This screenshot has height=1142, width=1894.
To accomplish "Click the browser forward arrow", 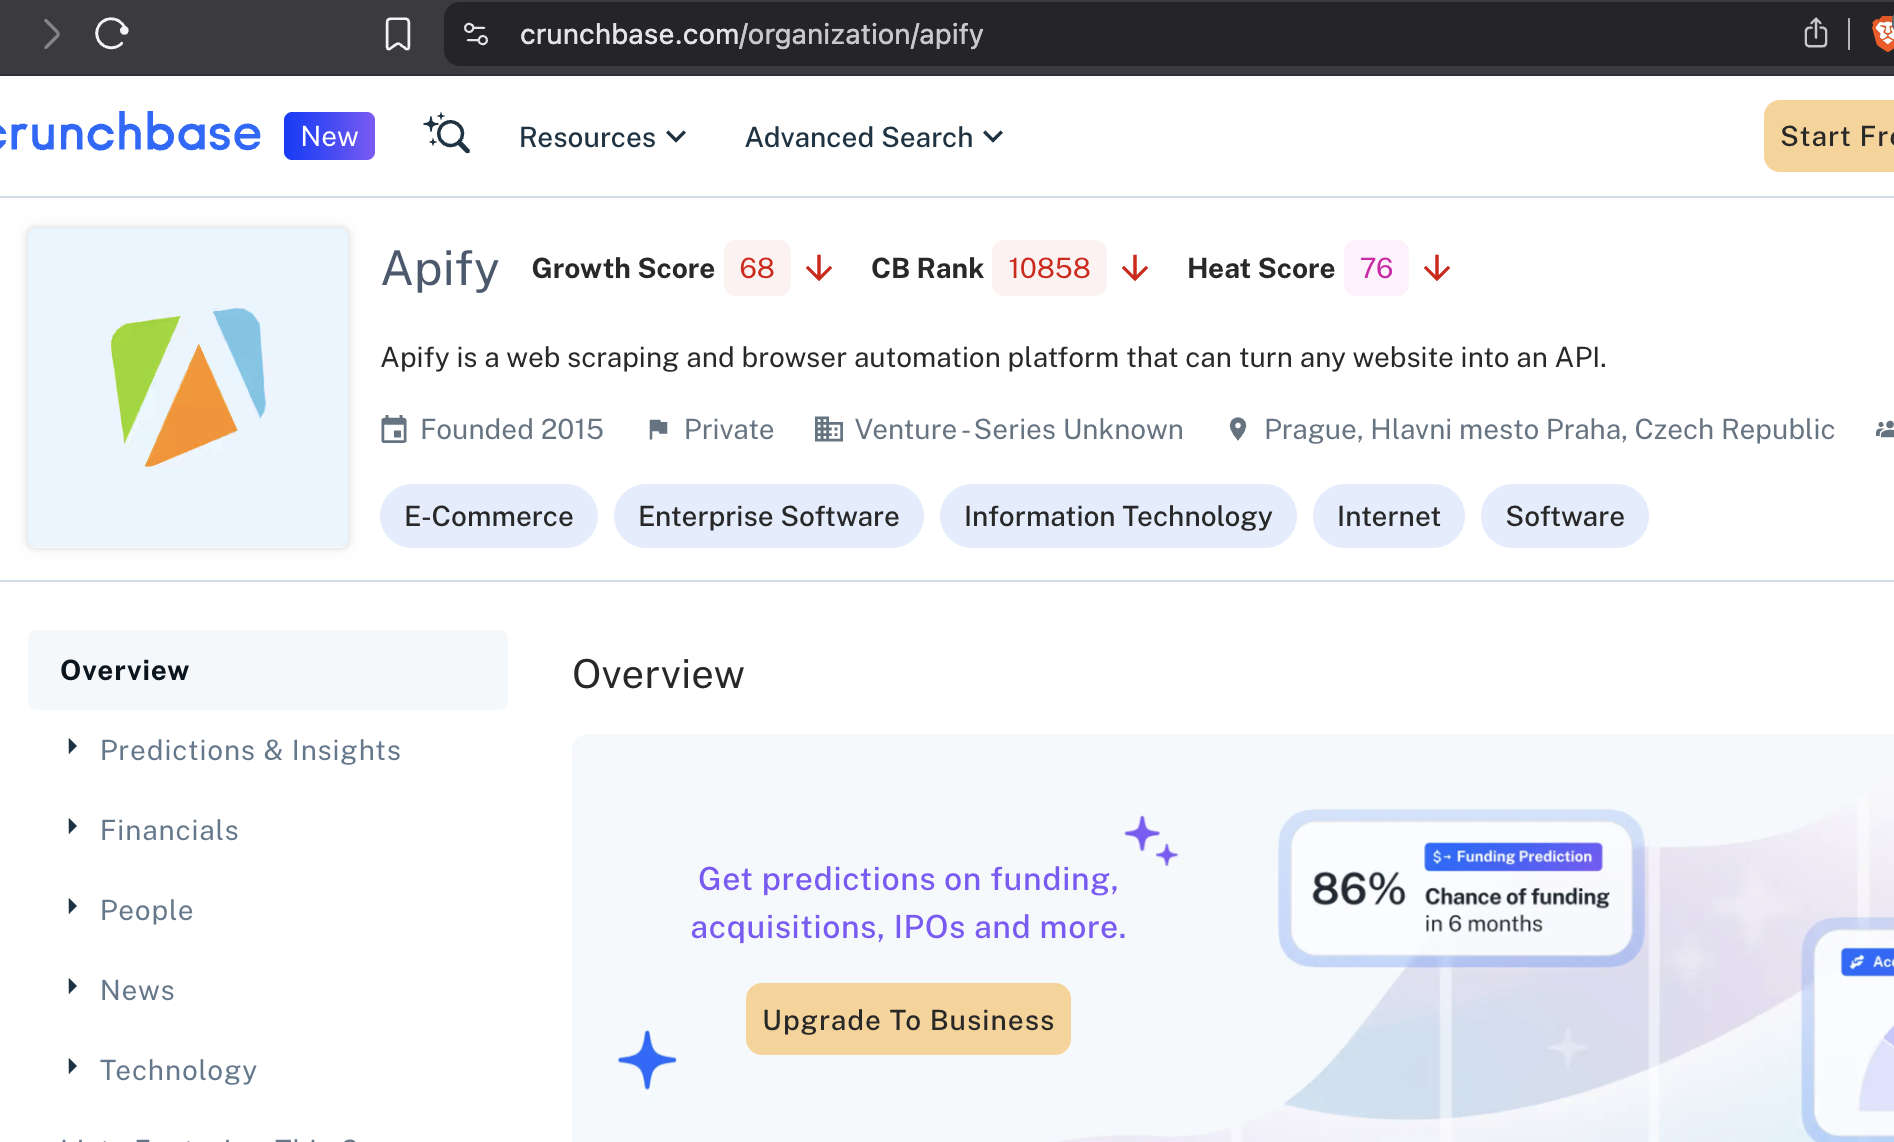I will 52,34.
